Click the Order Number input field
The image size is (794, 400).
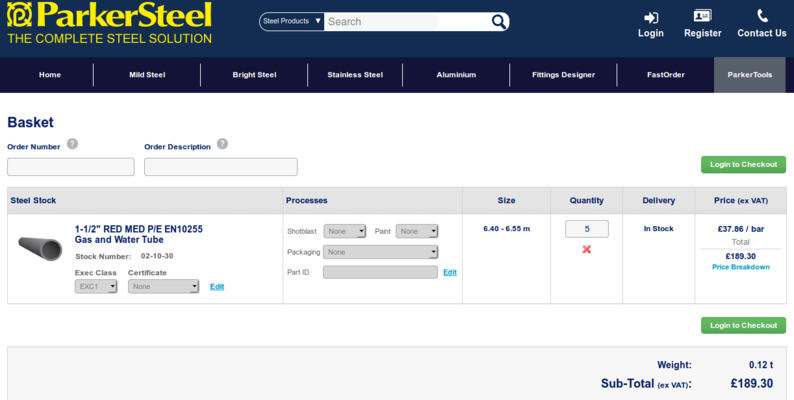tap(71, 167)
